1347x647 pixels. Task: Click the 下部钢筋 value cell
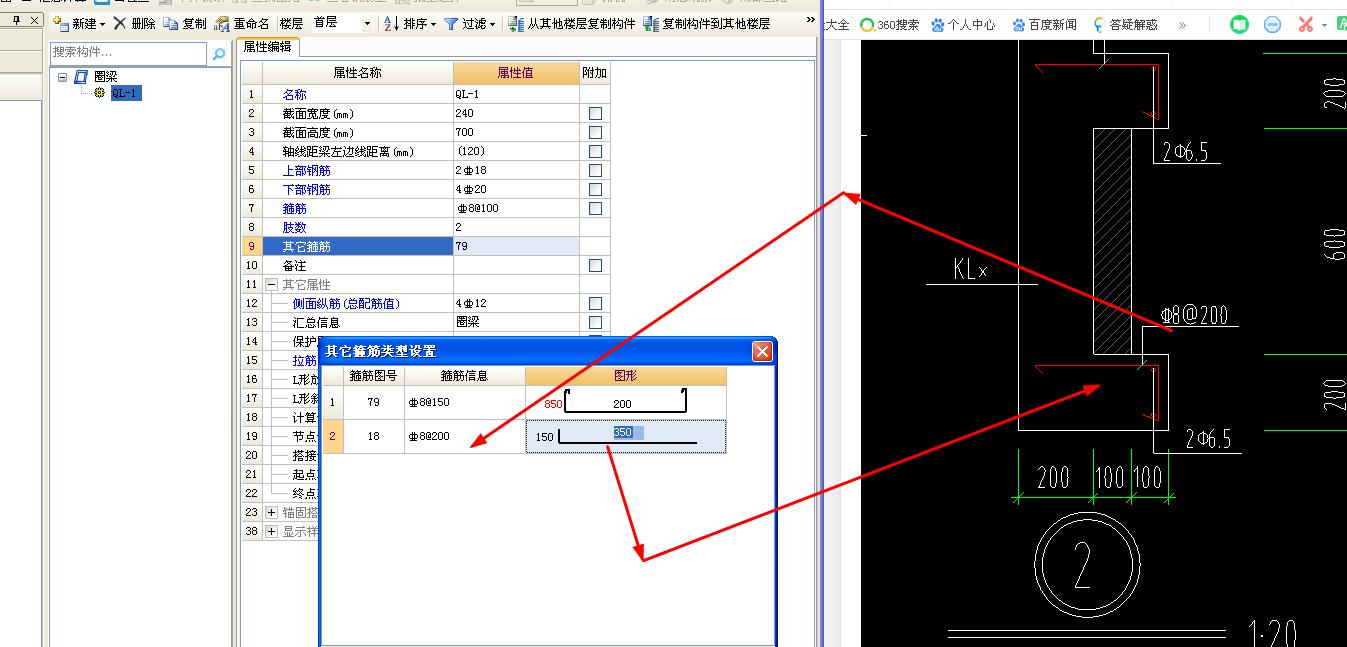click(516, 189)
